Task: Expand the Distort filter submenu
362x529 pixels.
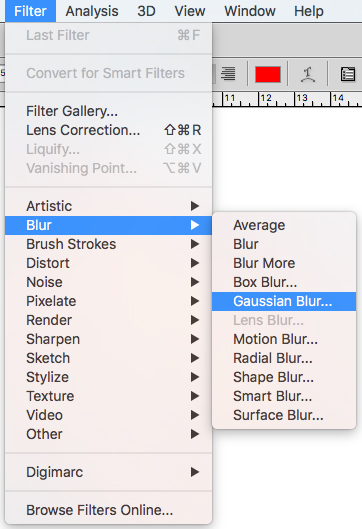Action: (x=108, y=263)
